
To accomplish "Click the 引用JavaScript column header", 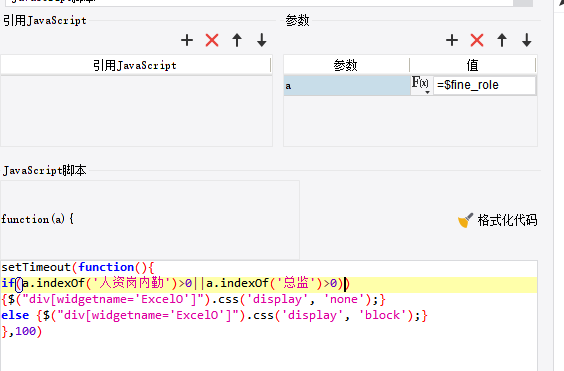I will (135, 65).
